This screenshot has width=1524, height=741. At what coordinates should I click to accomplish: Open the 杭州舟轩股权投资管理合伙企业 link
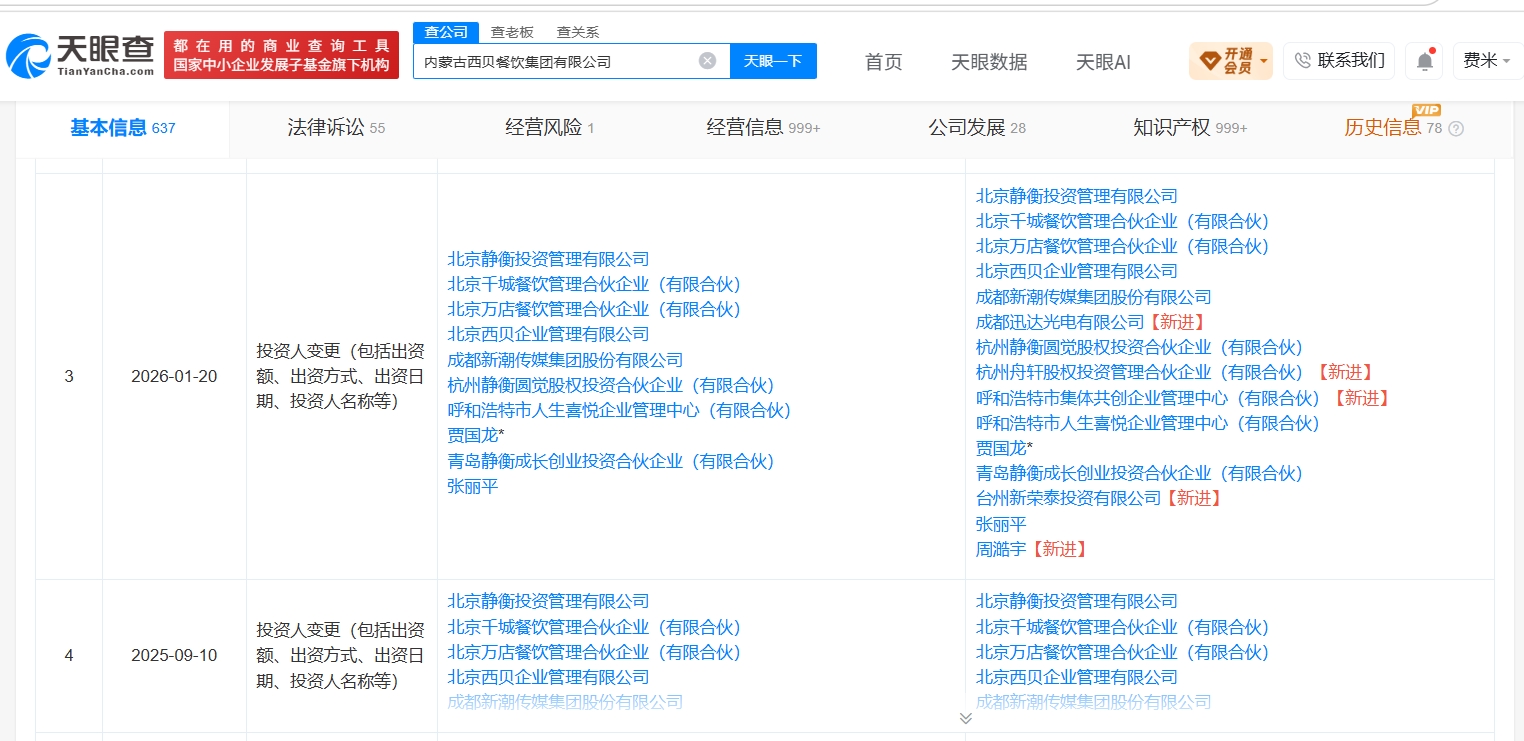click(1140, 373)
